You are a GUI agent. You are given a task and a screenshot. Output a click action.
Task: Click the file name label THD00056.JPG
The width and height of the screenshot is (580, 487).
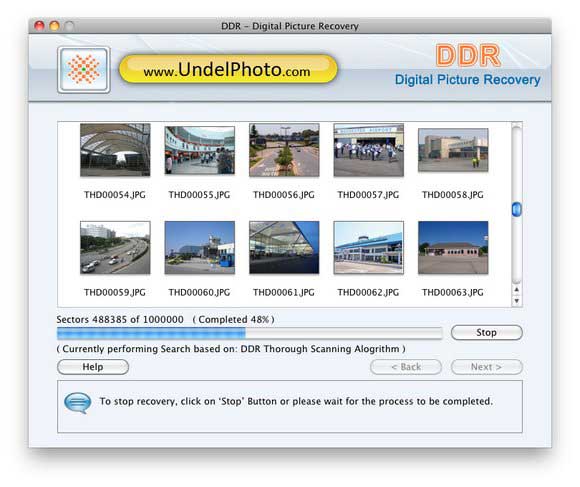pos(284,195)
